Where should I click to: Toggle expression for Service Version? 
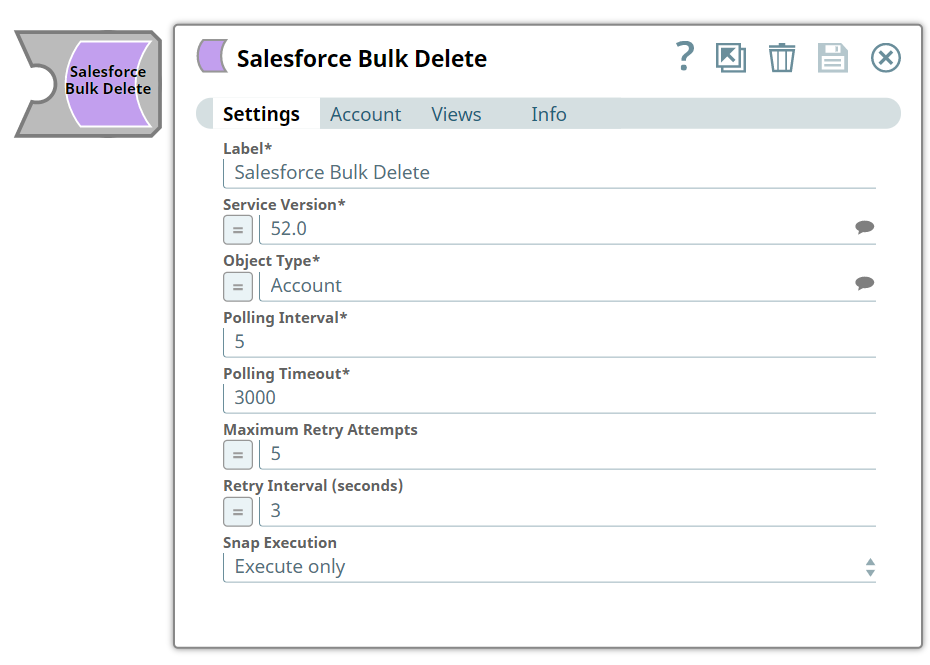tap(238, 230)
